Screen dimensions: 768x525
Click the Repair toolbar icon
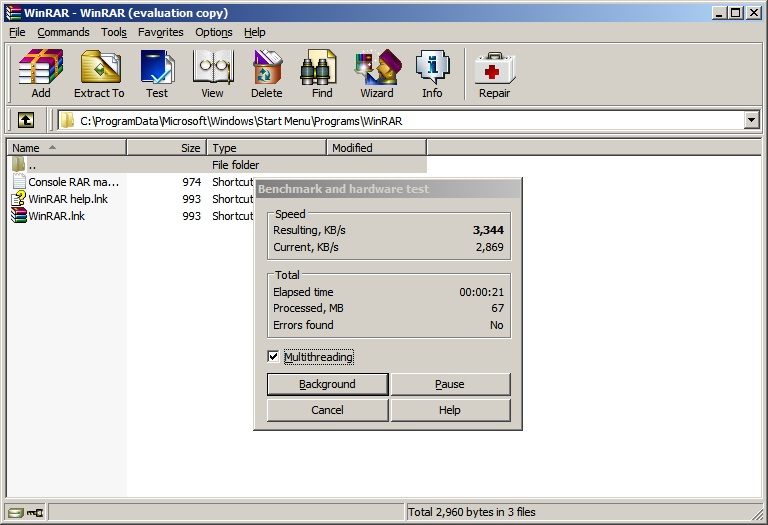(x=495, y=69)
